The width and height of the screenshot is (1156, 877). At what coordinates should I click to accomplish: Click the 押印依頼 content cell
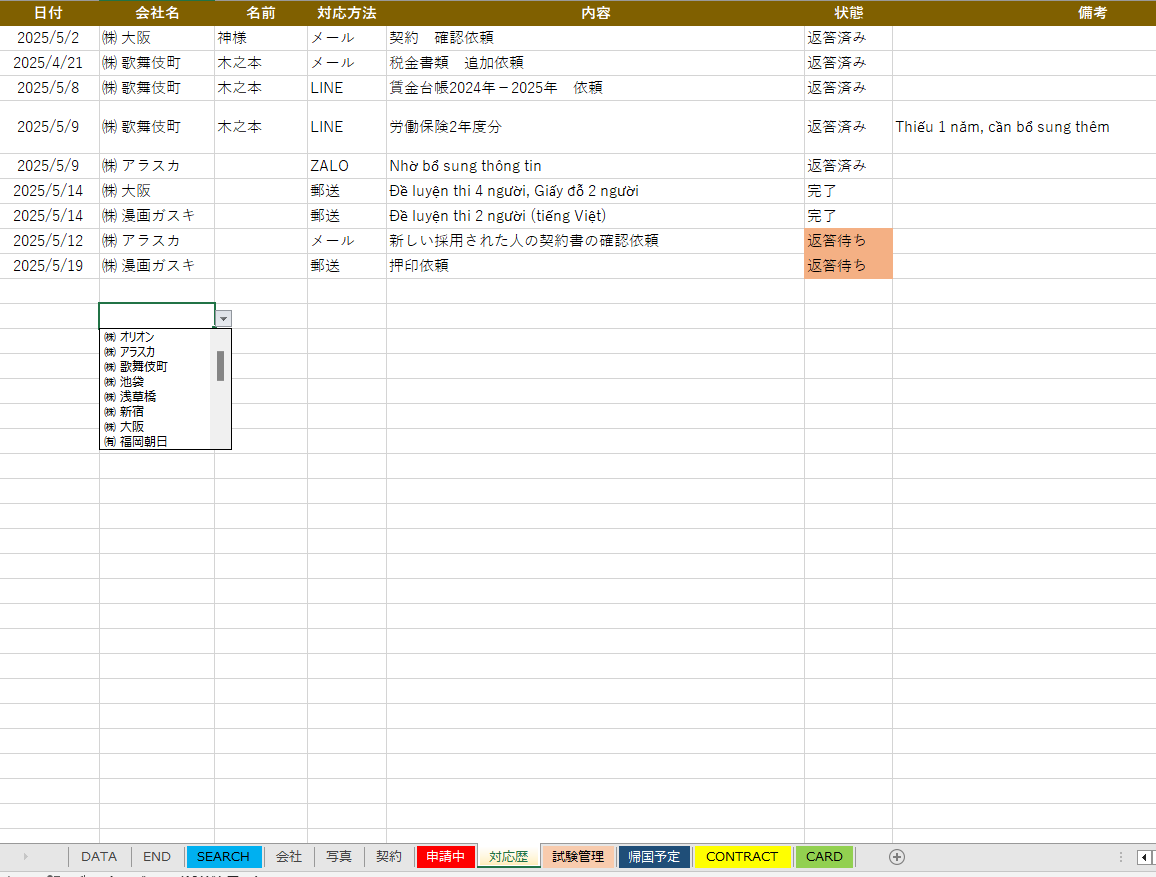tap(594, 266)
